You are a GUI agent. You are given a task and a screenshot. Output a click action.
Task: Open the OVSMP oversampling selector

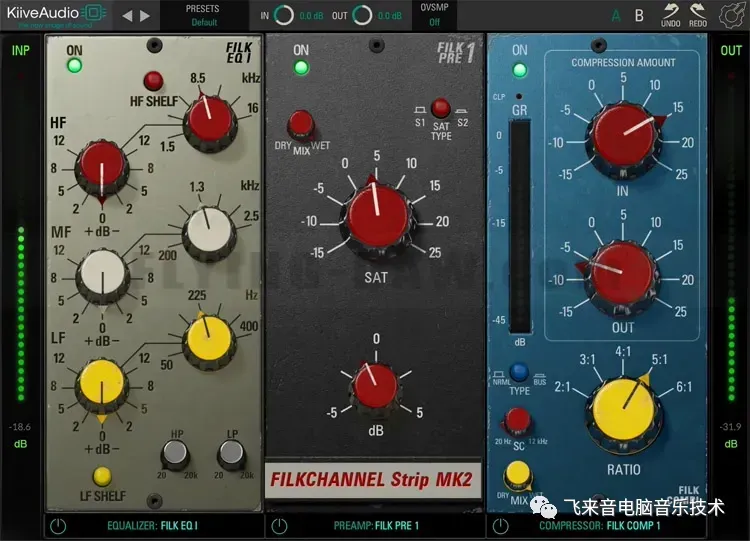tap(434, 15)
